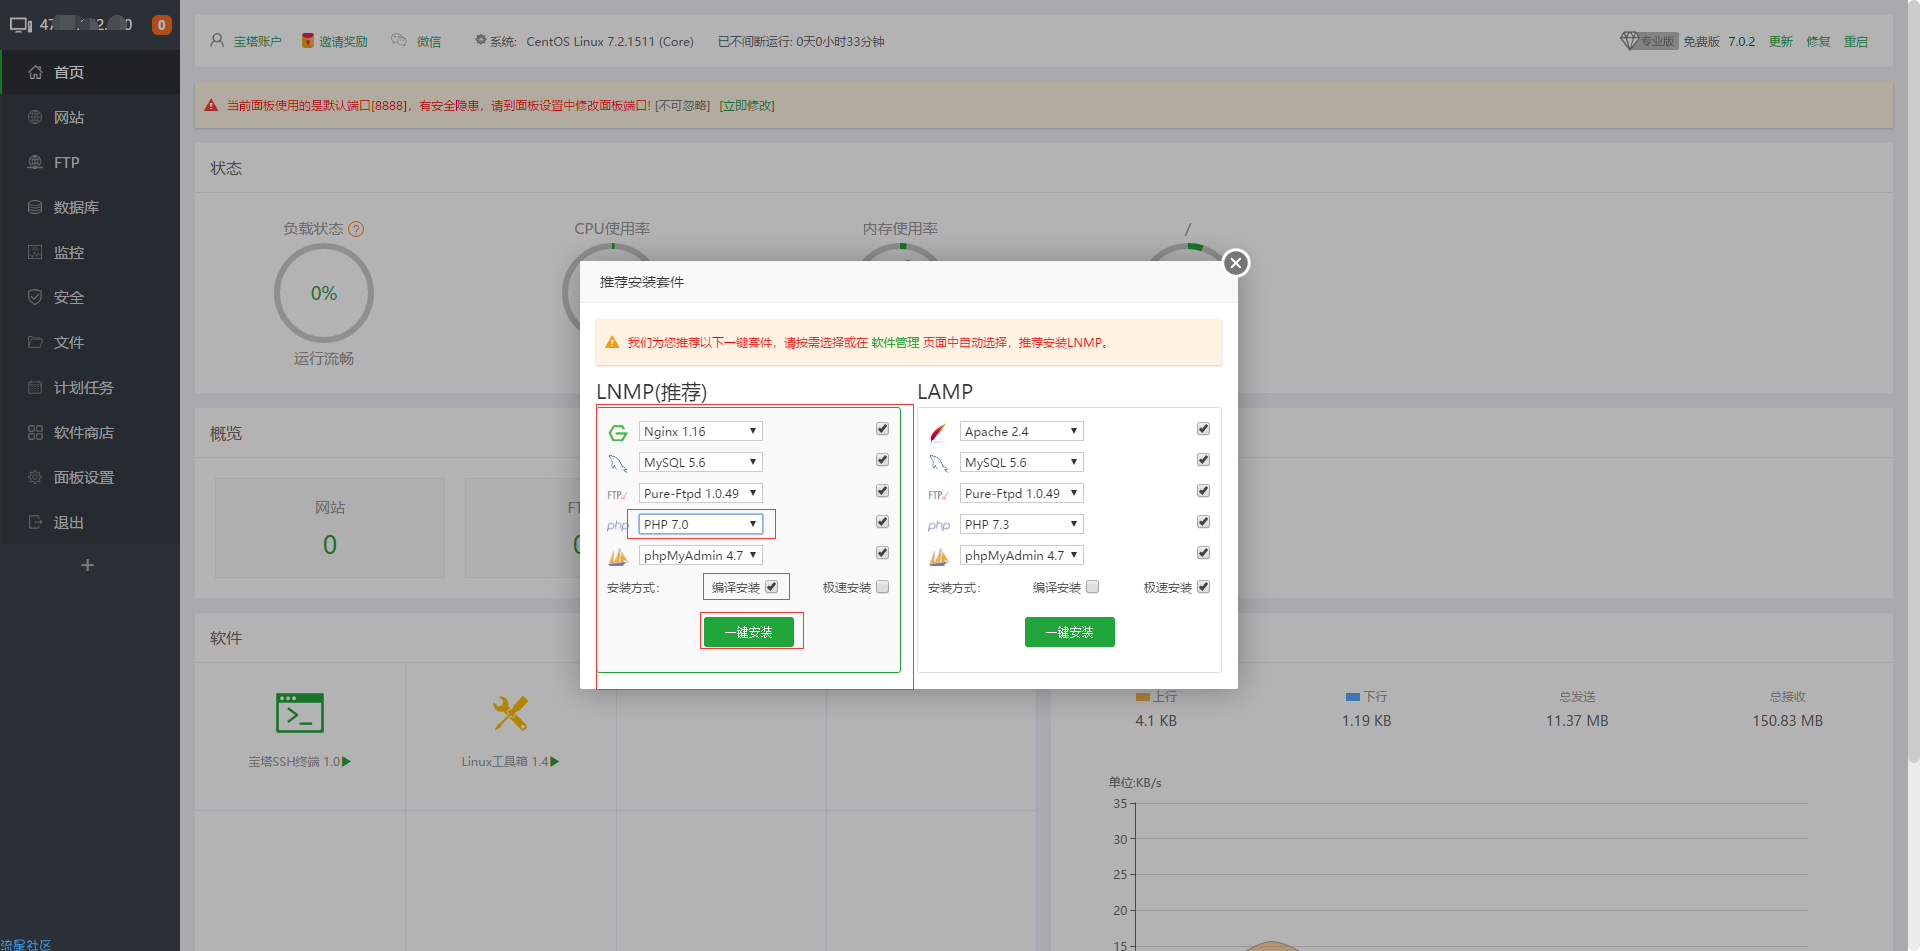The image size is (1920, 951).
Task: Open the 安全 sidebar item
Action: (90, 297)
